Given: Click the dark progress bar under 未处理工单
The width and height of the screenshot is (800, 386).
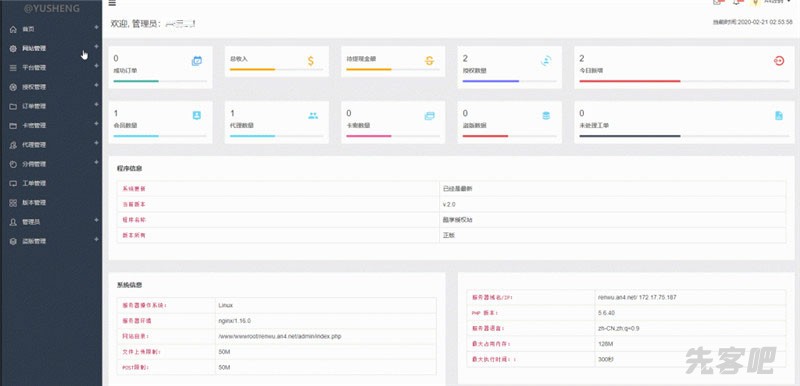Looking at the screenshot, I should (x=630, y=136).
